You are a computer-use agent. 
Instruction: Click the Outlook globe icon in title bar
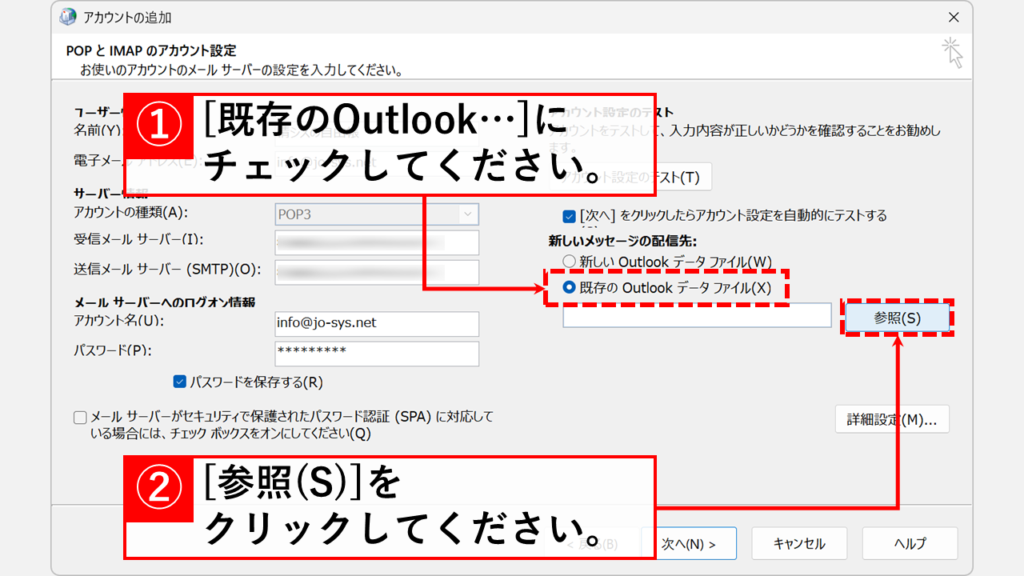click(67, 17)
